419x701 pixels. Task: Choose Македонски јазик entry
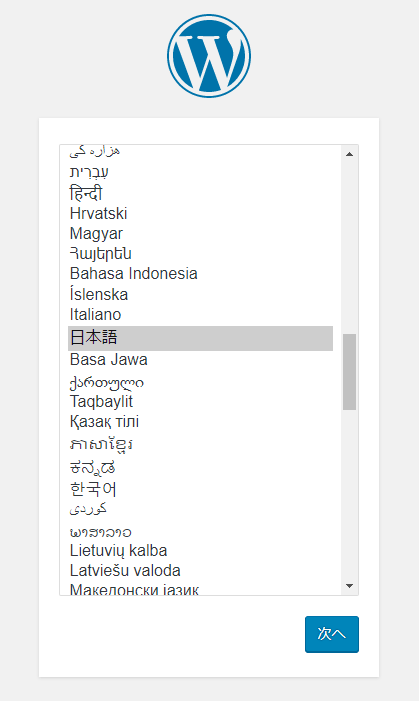[x=200, y=588]
